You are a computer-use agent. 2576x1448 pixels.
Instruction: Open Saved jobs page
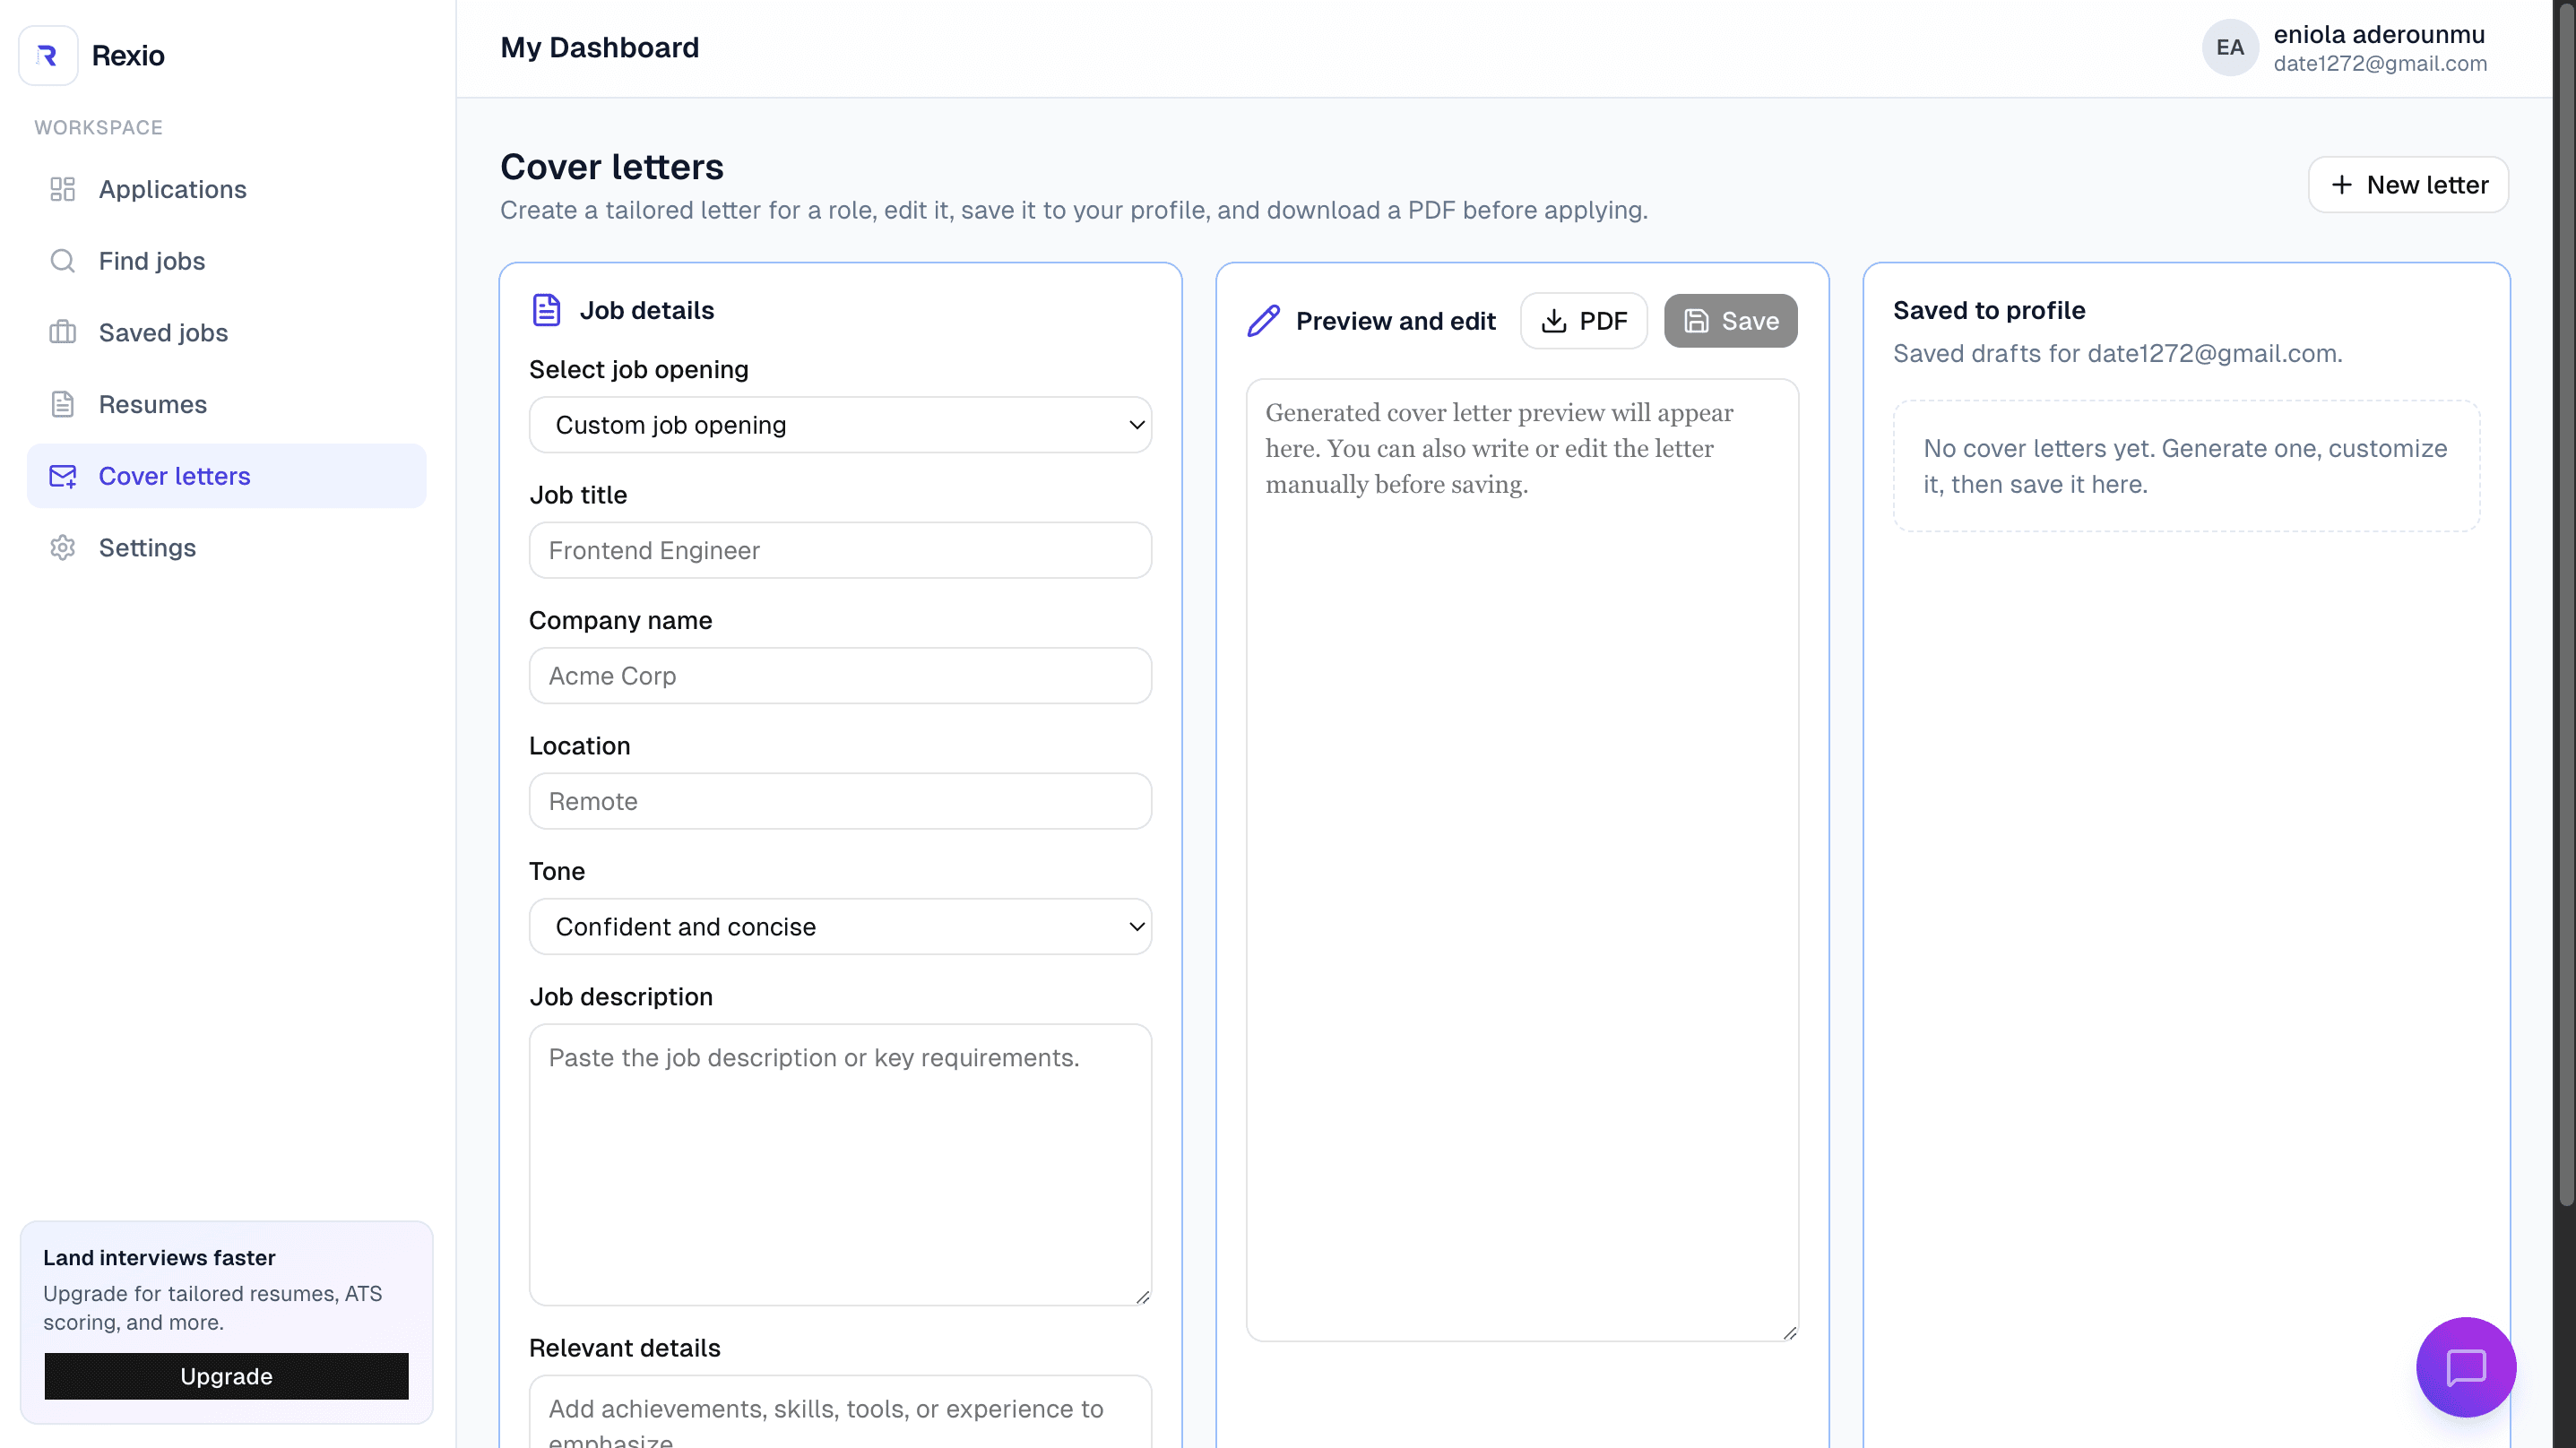click(x=227, y=332)
